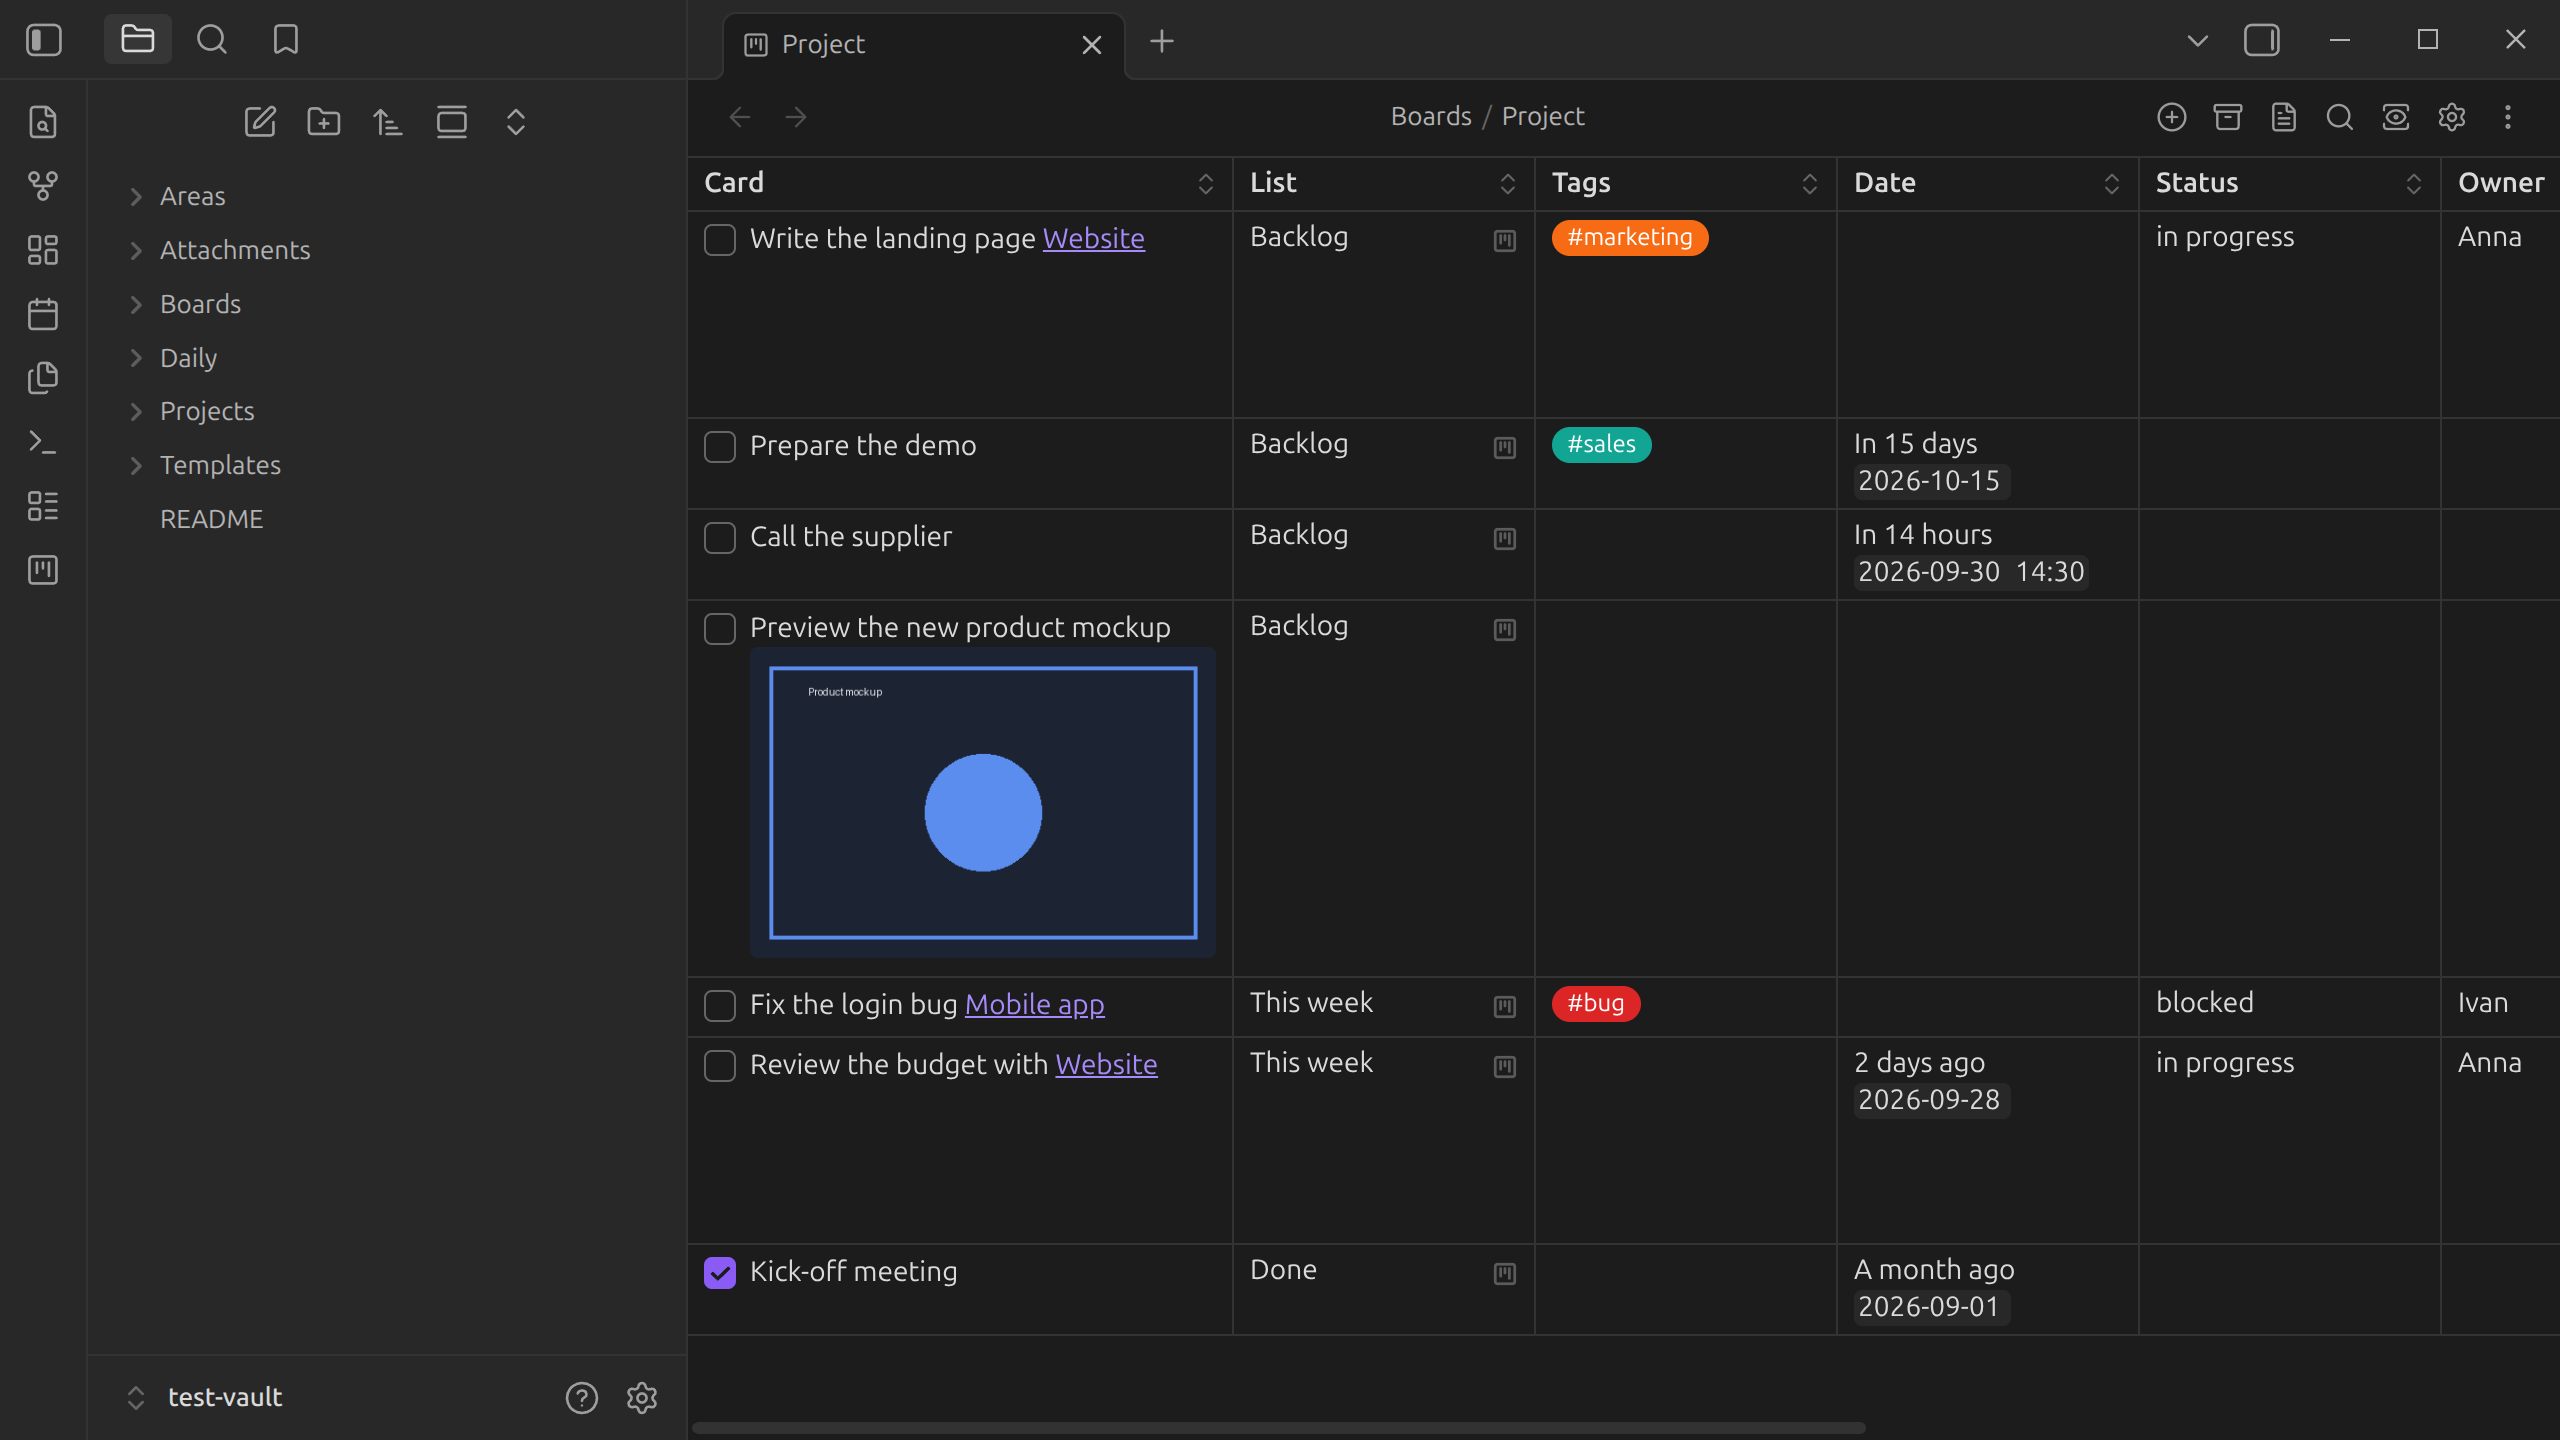Uncheck the 'Kick-off meeting' checkbox
Screen dimensions: 2560x1440
[720, 1273]
